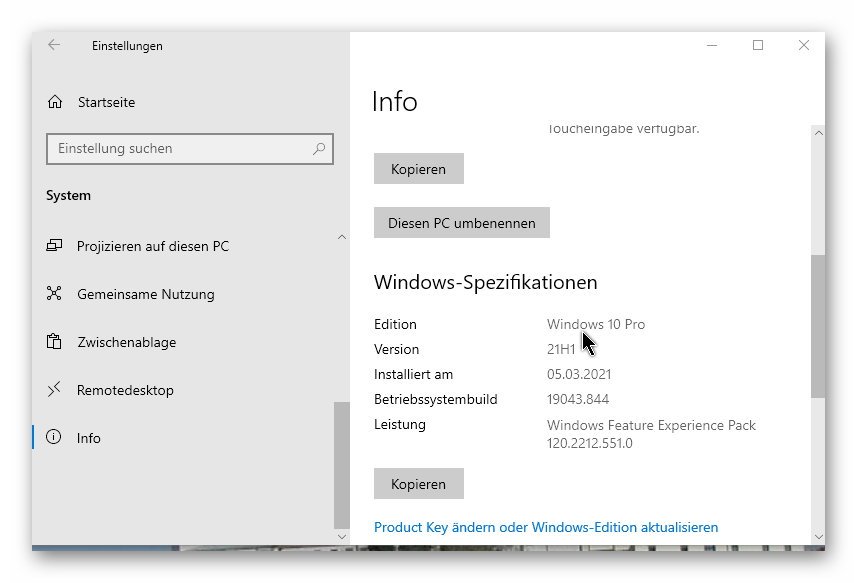Click the Projizieren auf diesen PC icon
The width and height of the screenshot is (857, 583).
[54, 245]
